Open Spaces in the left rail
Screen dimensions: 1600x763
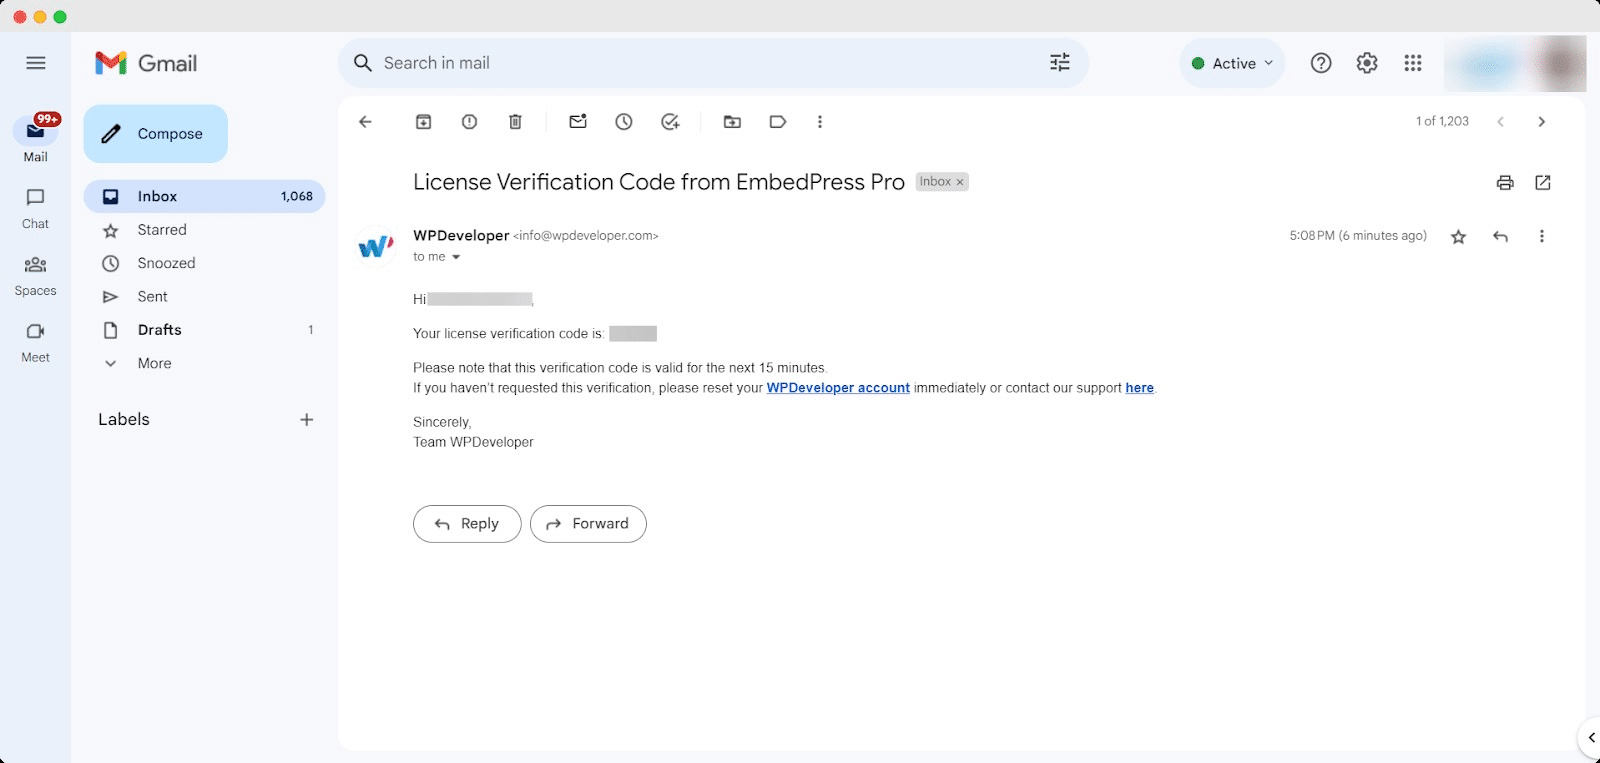[36, 275]
